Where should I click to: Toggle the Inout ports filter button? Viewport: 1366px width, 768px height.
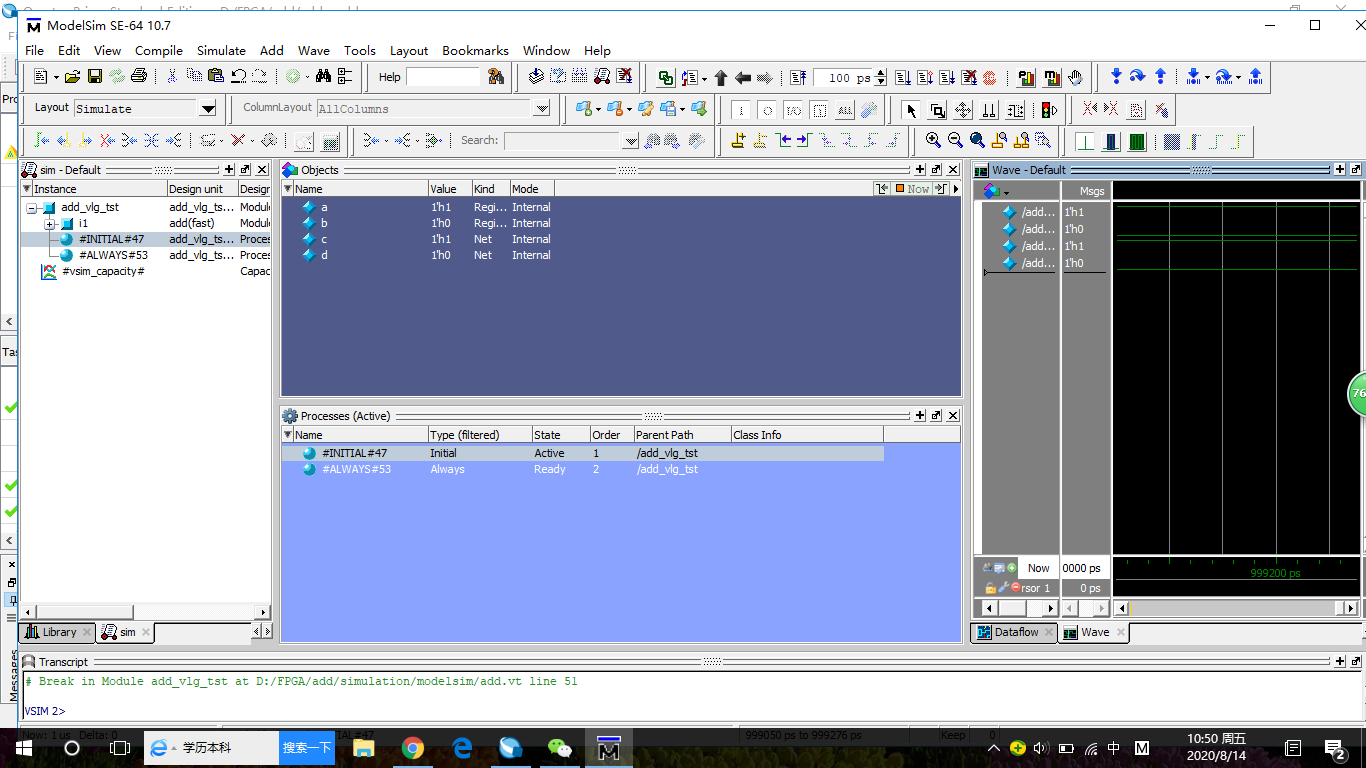793,109
